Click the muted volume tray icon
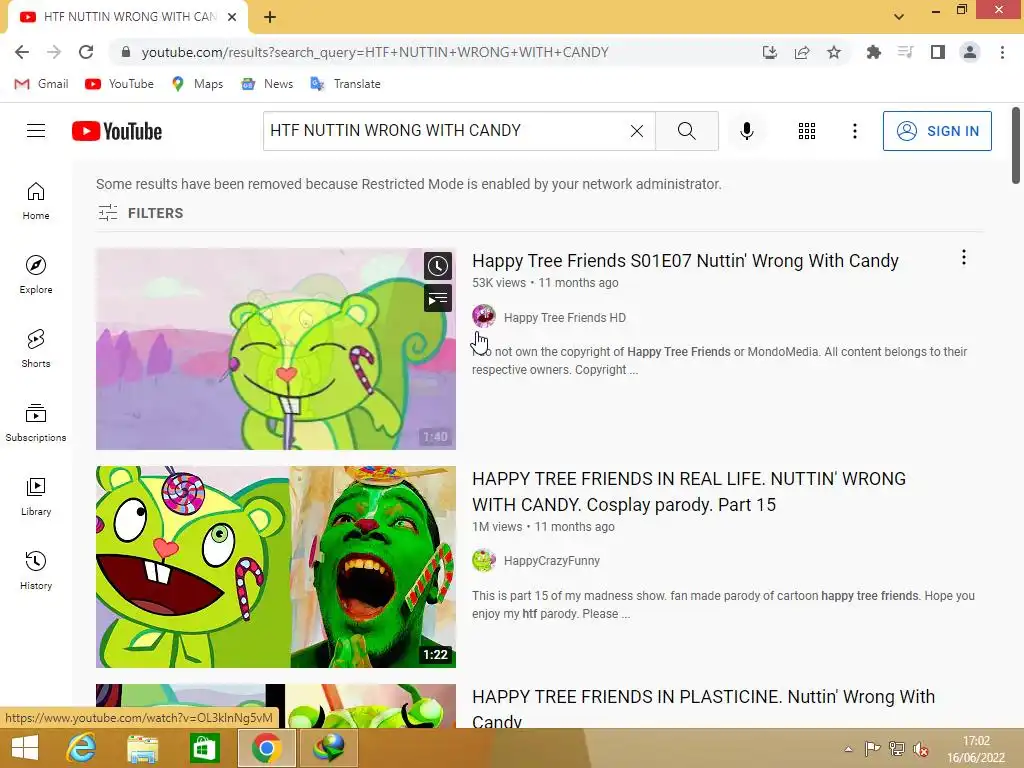 coord(921,749)
